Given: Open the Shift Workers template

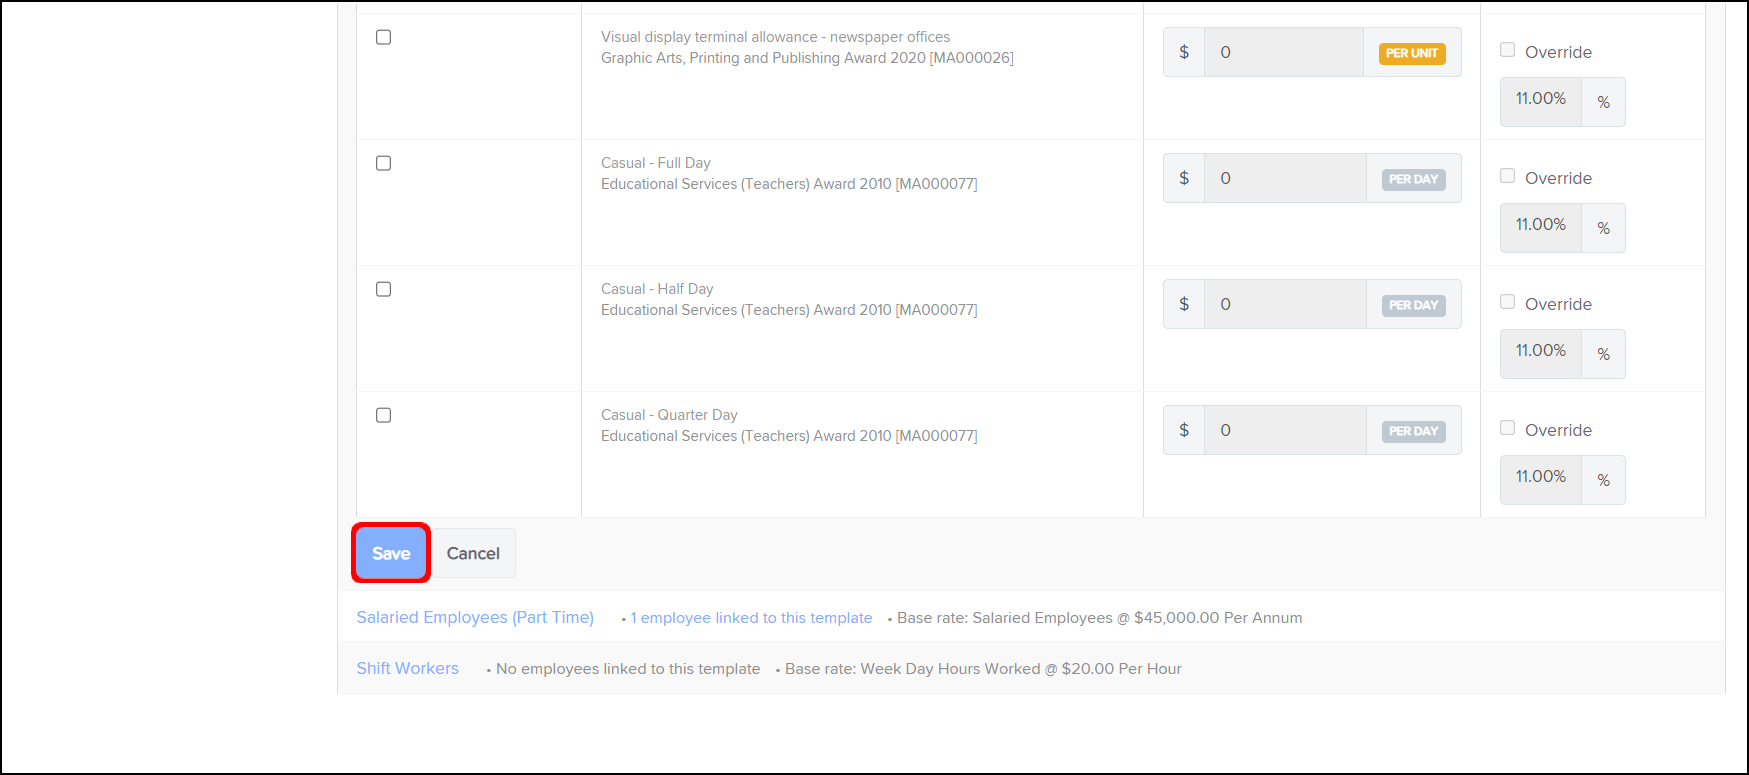Looking at the screenshot, I should [x=407, y=668].
